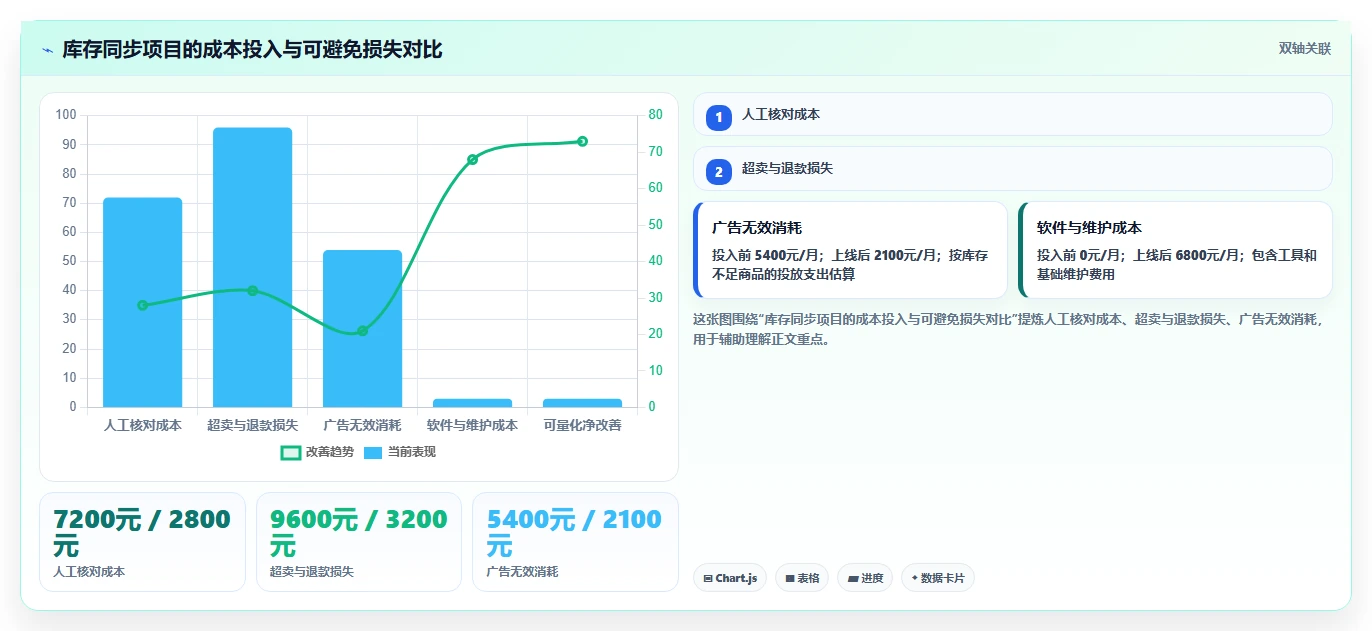
Task: Click the summary paragraph starting 这张图围绕
Action: tap(1010, 329)
